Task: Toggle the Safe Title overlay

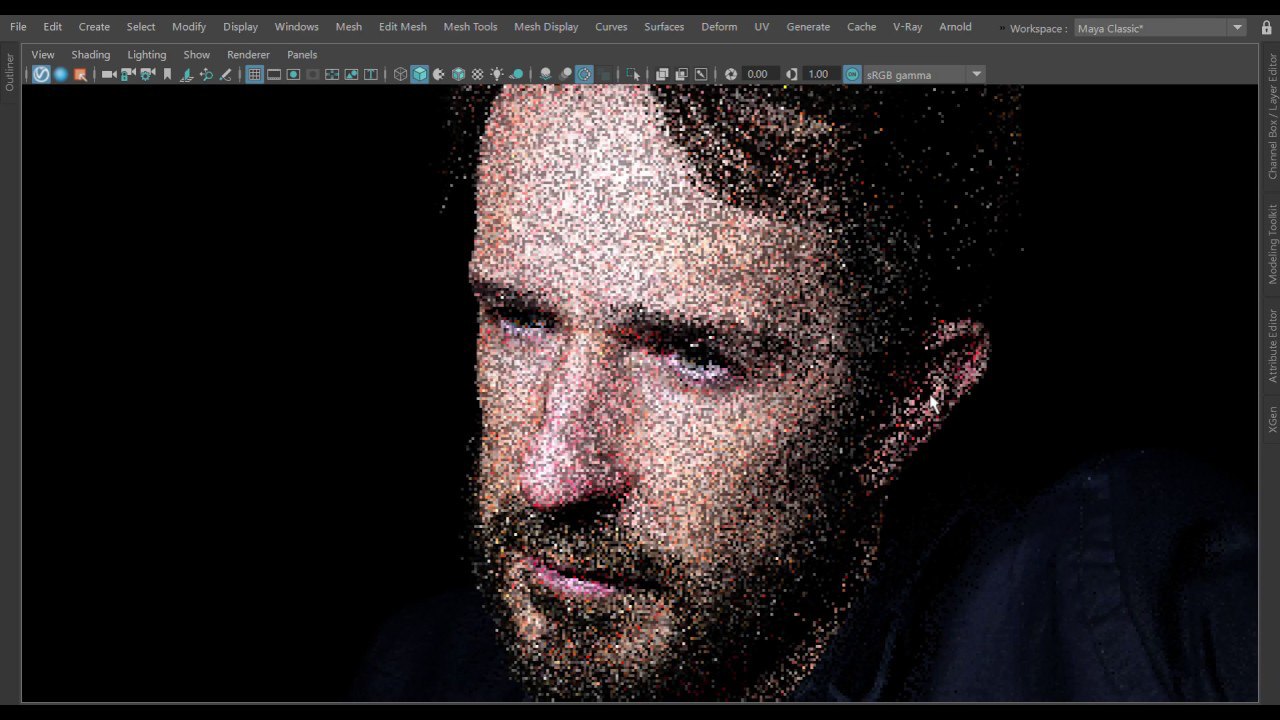Action: (x=370, y=74)
